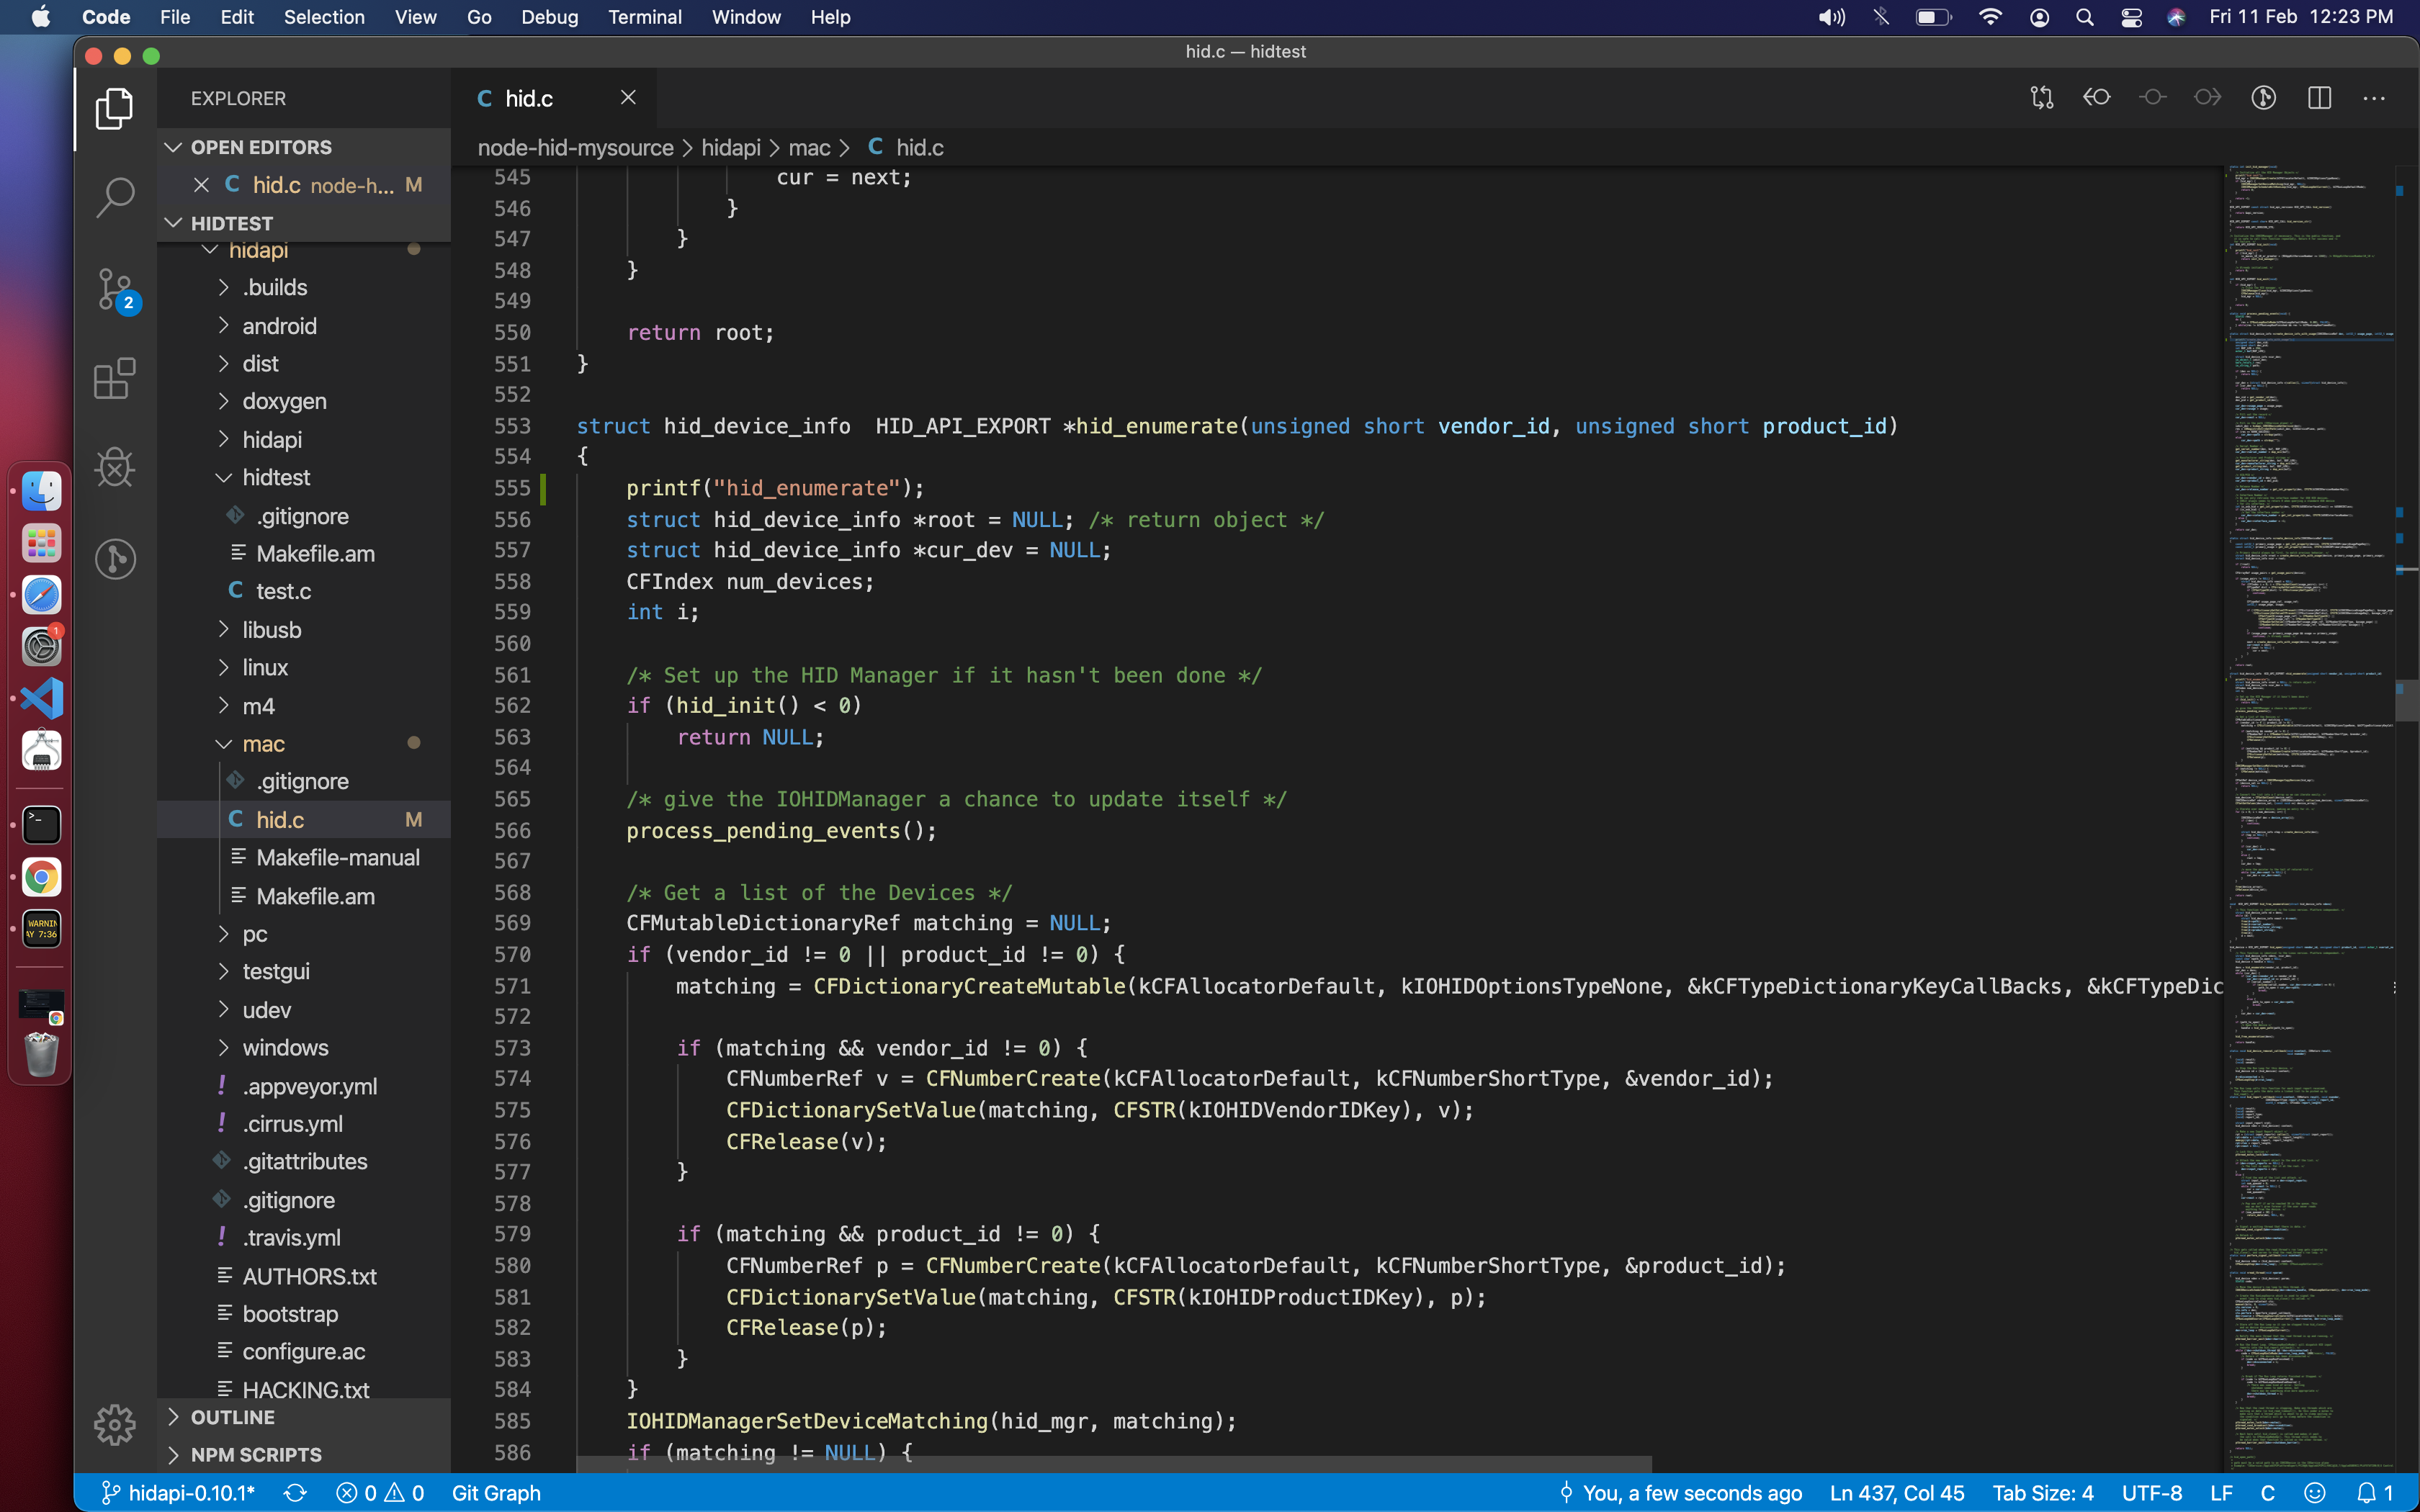The height and width of the screenshot is (1512, 2420).
Task: Click the Git Graph status bar button
Action: 496,1493
